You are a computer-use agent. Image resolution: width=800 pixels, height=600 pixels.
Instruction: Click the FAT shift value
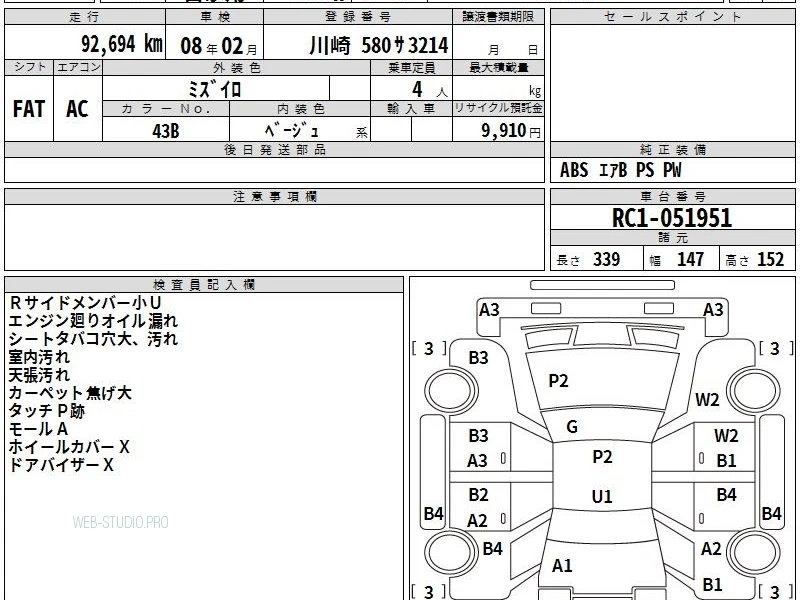coord(29,109)
